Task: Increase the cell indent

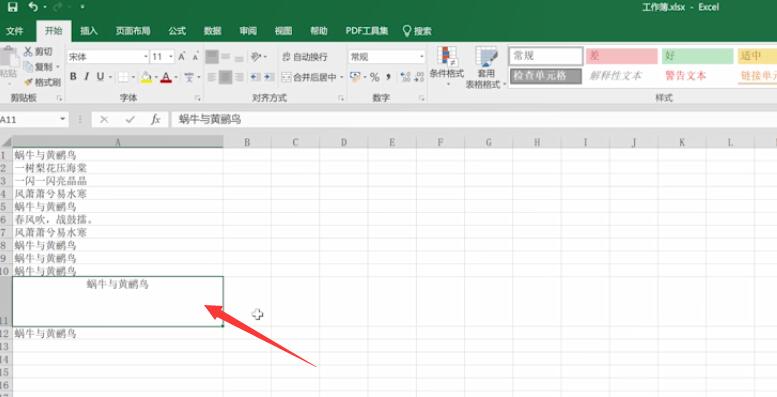Action: pos(269,77)
